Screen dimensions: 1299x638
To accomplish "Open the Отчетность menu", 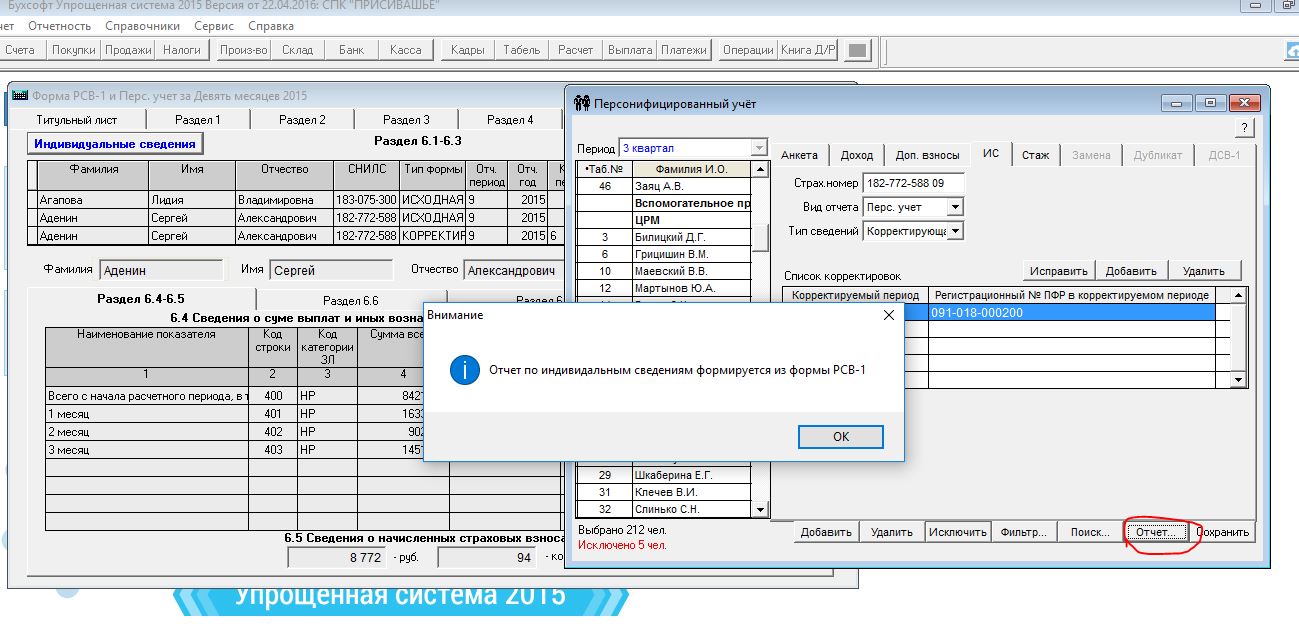I will [x=59, y=26].
